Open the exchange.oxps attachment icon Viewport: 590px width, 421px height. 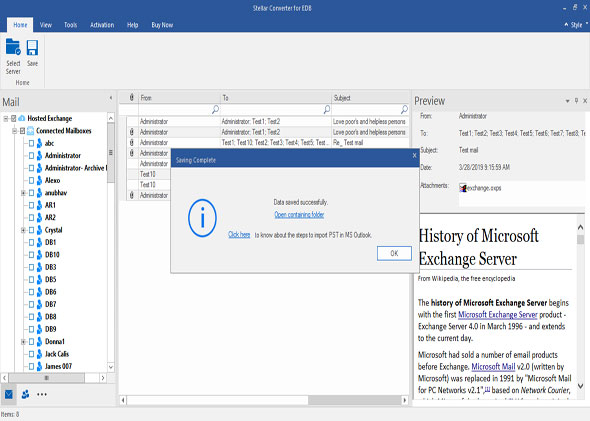pyautogui.click(x=463, y=188)
